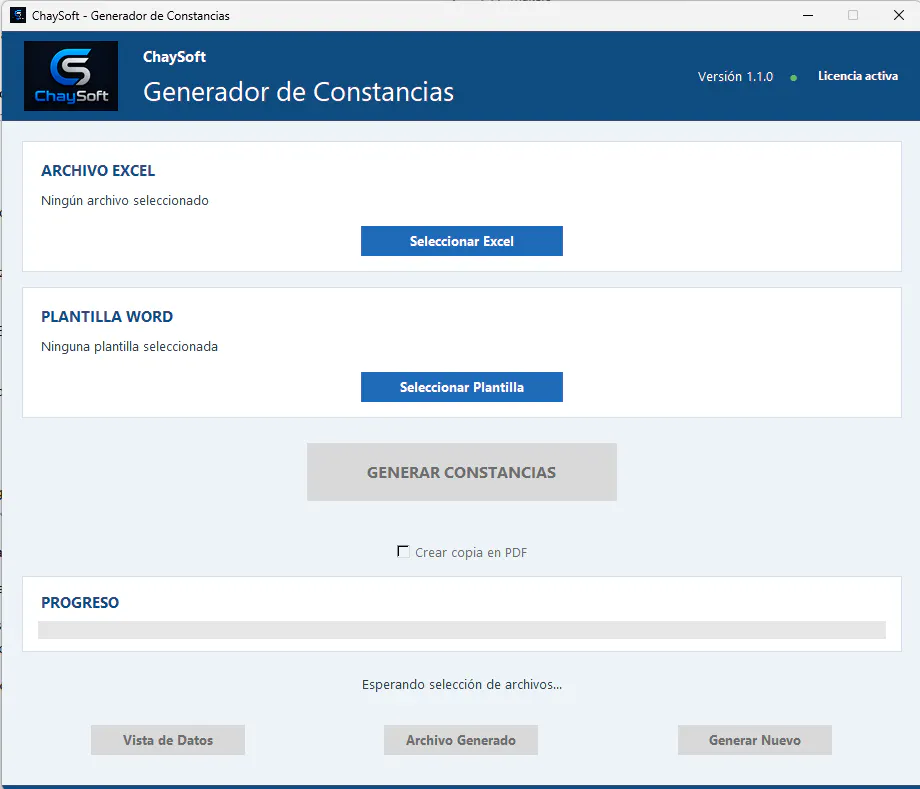Screen dimensions: 920x789
Task: Click the Generador de Constancias title
Action: click(x=299, y=92)
